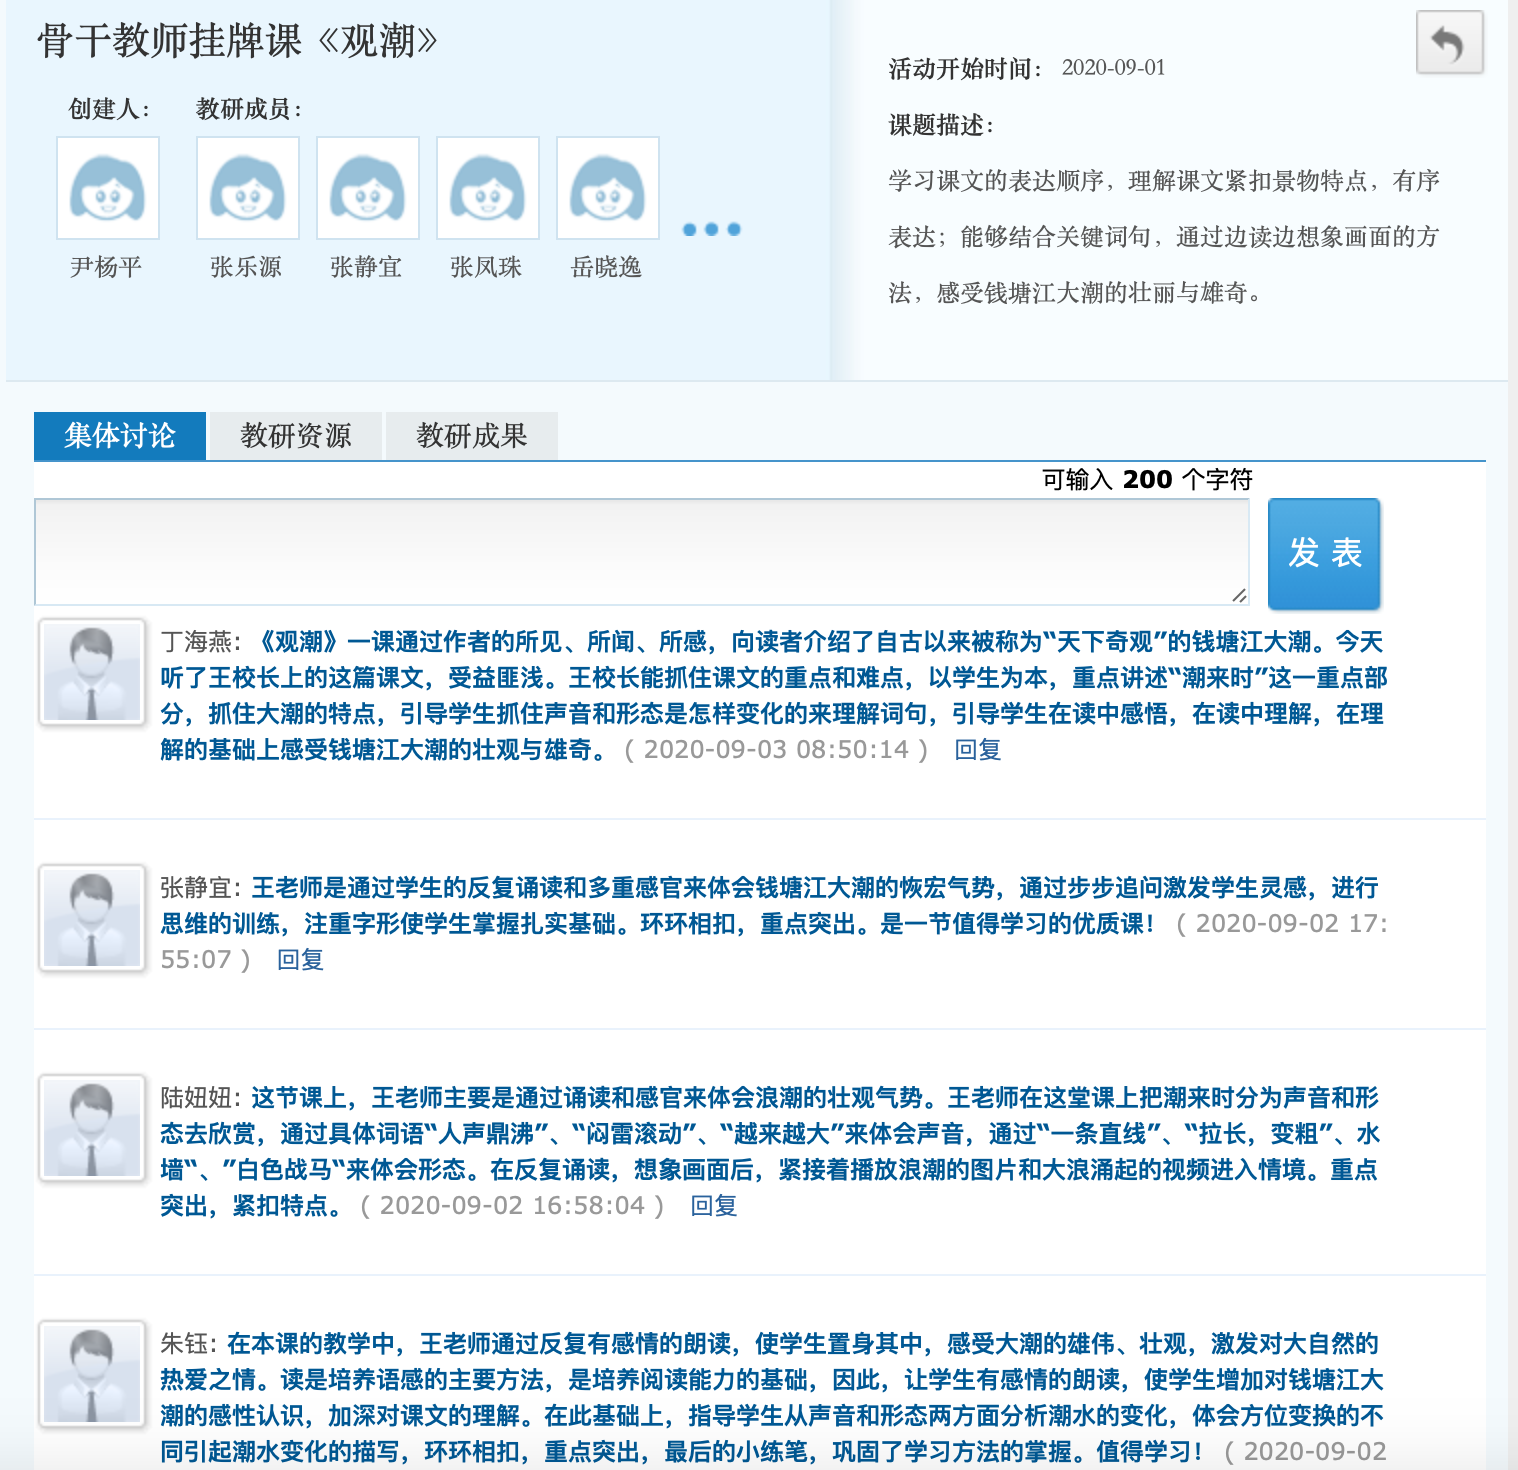Viewport: 1518px width, 1470px height.
Task: Reply to 丁海燕's comment
Action: click(978, 750)
